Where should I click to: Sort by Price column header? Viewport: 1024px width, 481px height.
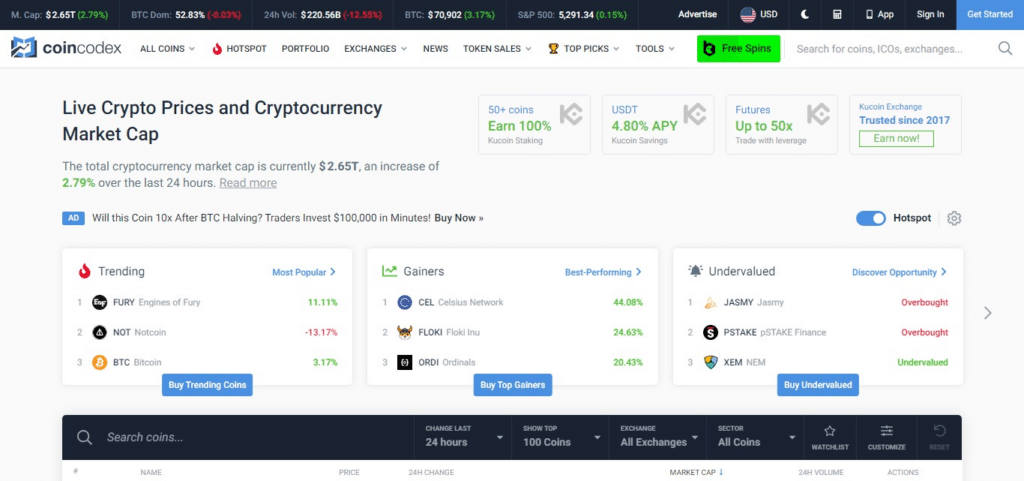[x=349, y=472]
